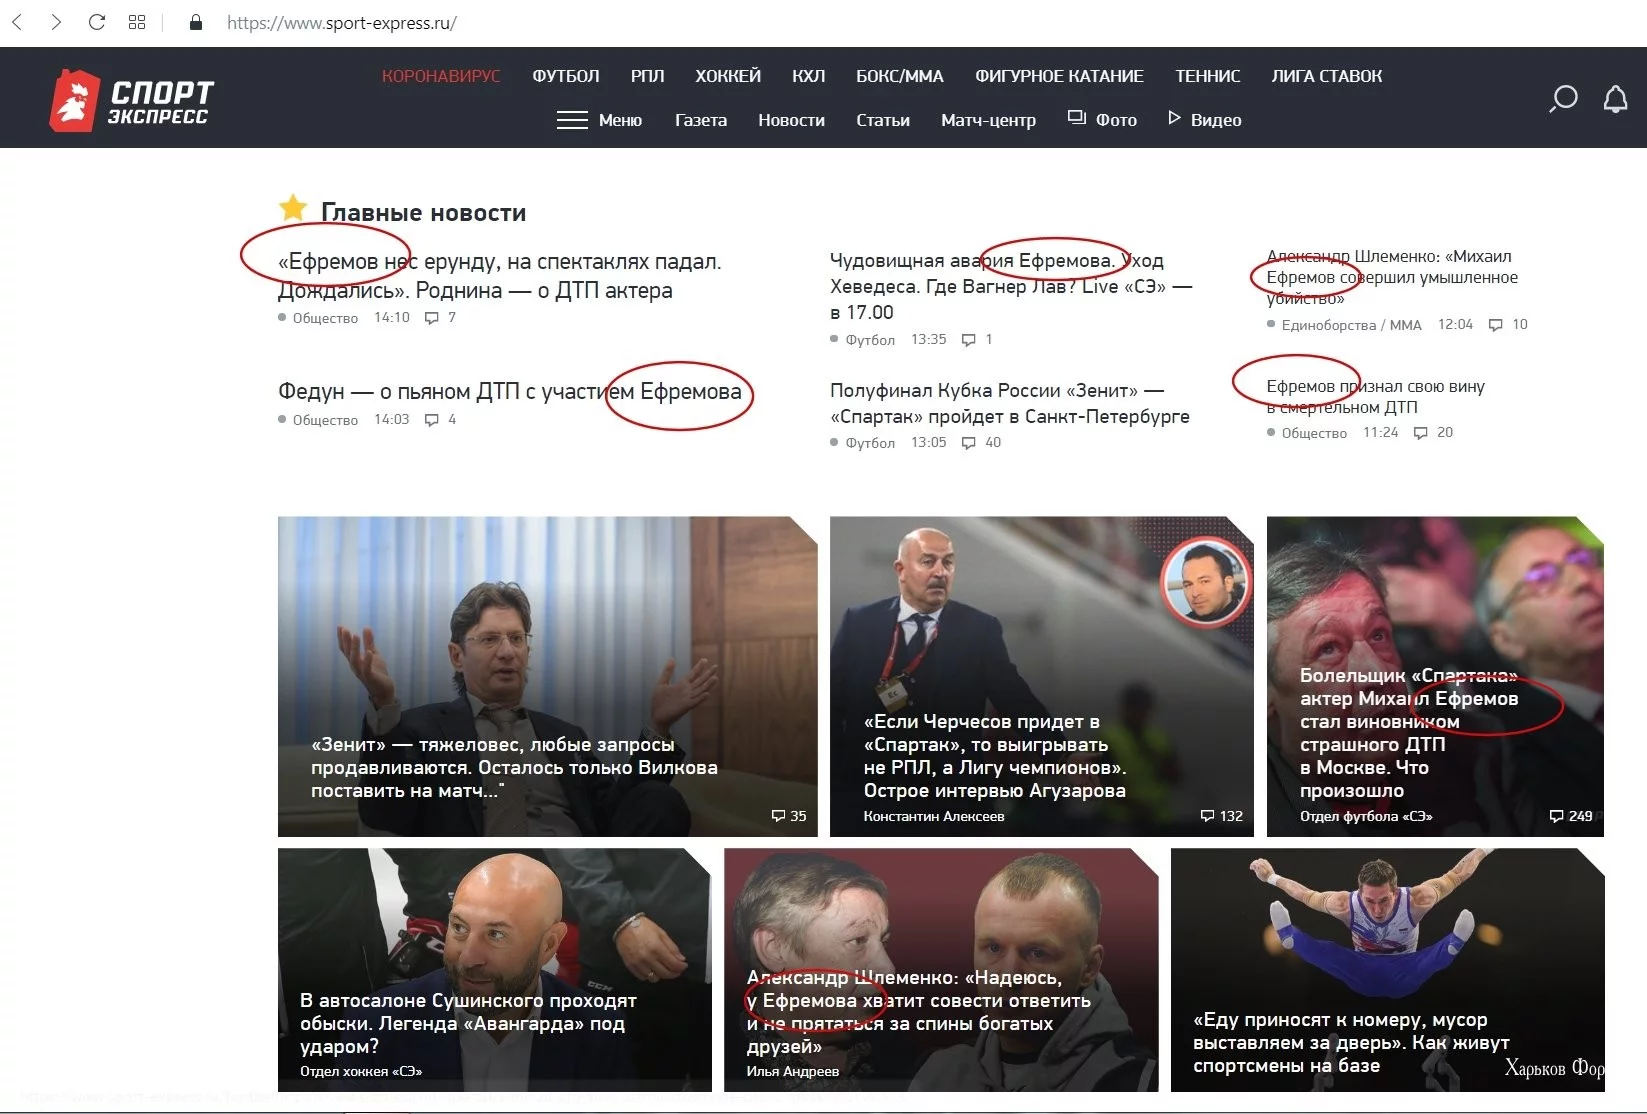Viewport: 1647px width, 1114px height.
Task: Open the Фигурное катание section
Action: click(x=1059, y=76)
